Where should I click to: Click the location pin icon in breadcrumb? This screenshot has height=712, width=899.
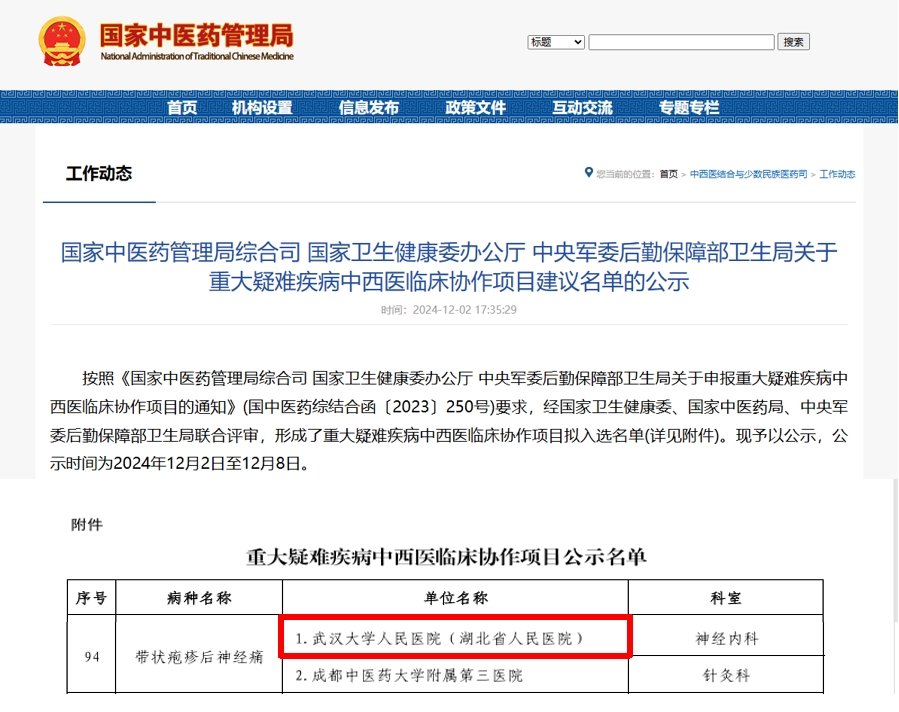(x=588, y=173)
